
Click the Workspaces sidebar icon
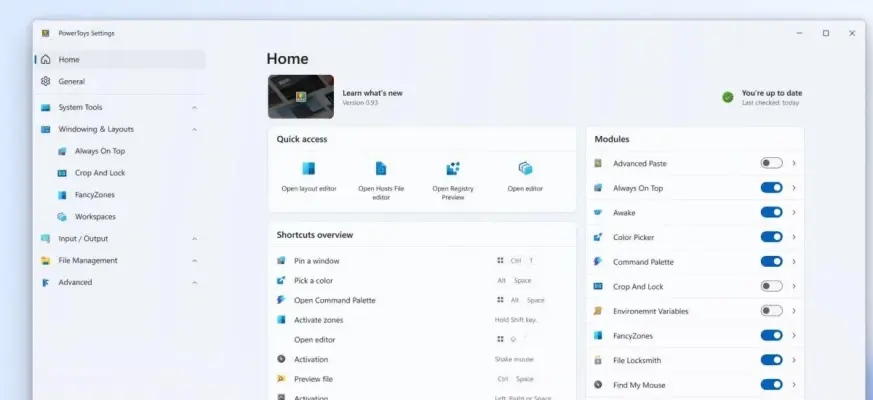coord(62,217)
